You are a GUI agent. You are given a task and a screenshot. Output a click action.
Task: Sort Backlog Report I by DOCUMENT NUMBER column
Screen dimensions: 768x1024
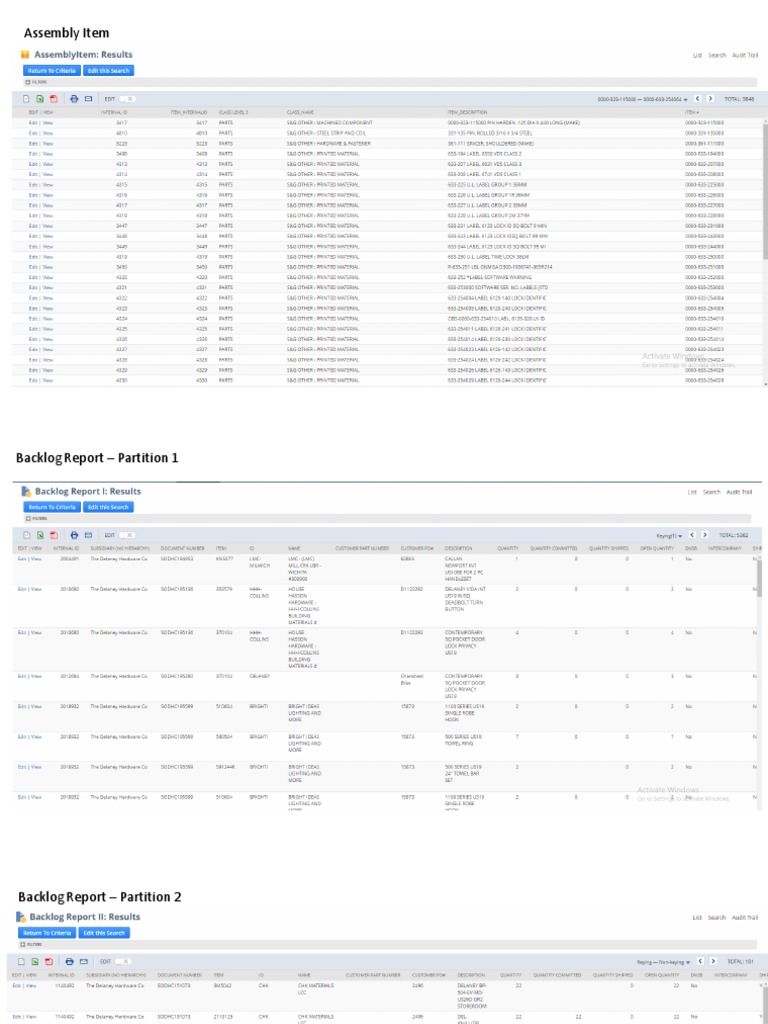click(182, 549)
